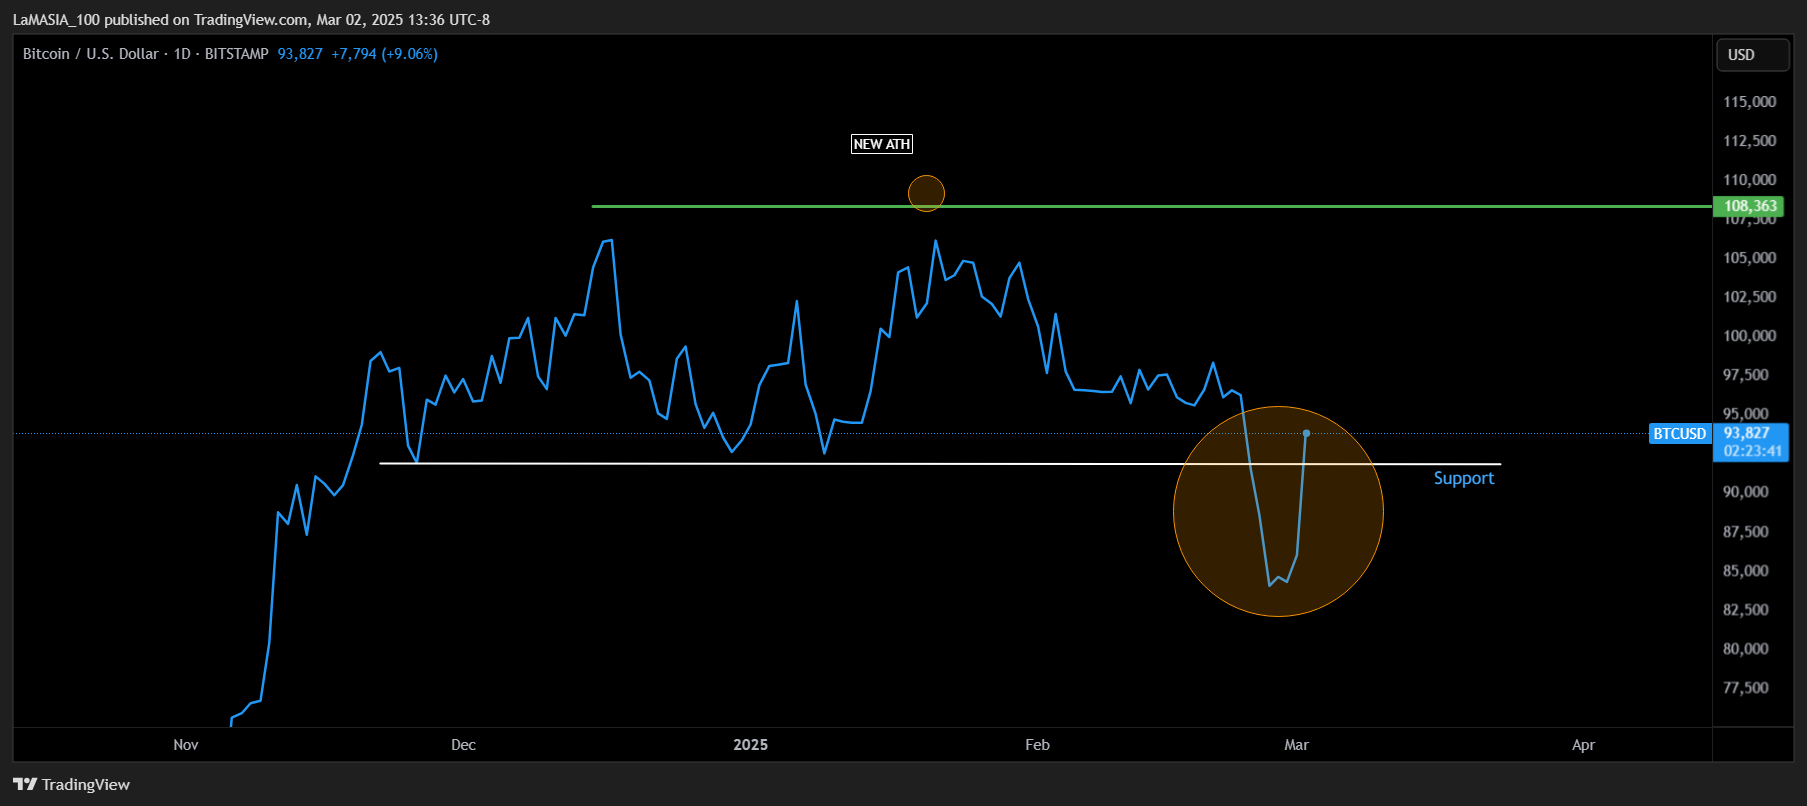Click the NEW ATH label box

click(x=881, y=144)
